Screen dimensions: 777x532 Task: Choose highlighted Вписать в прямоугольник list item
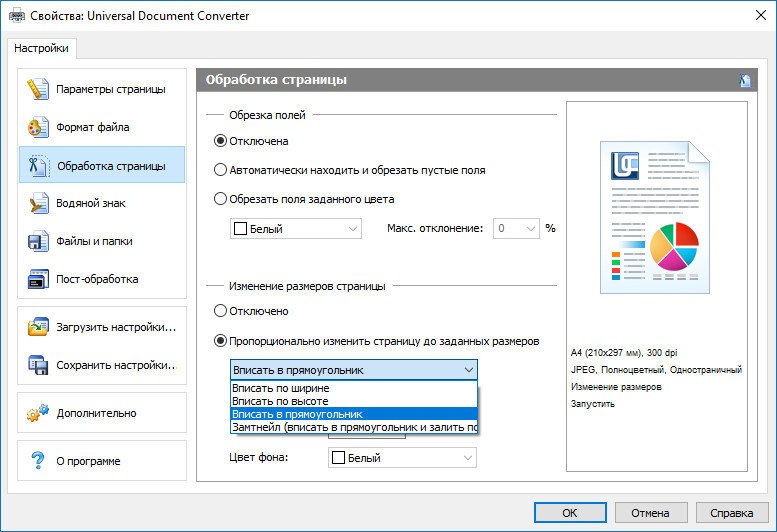[354, 414]
